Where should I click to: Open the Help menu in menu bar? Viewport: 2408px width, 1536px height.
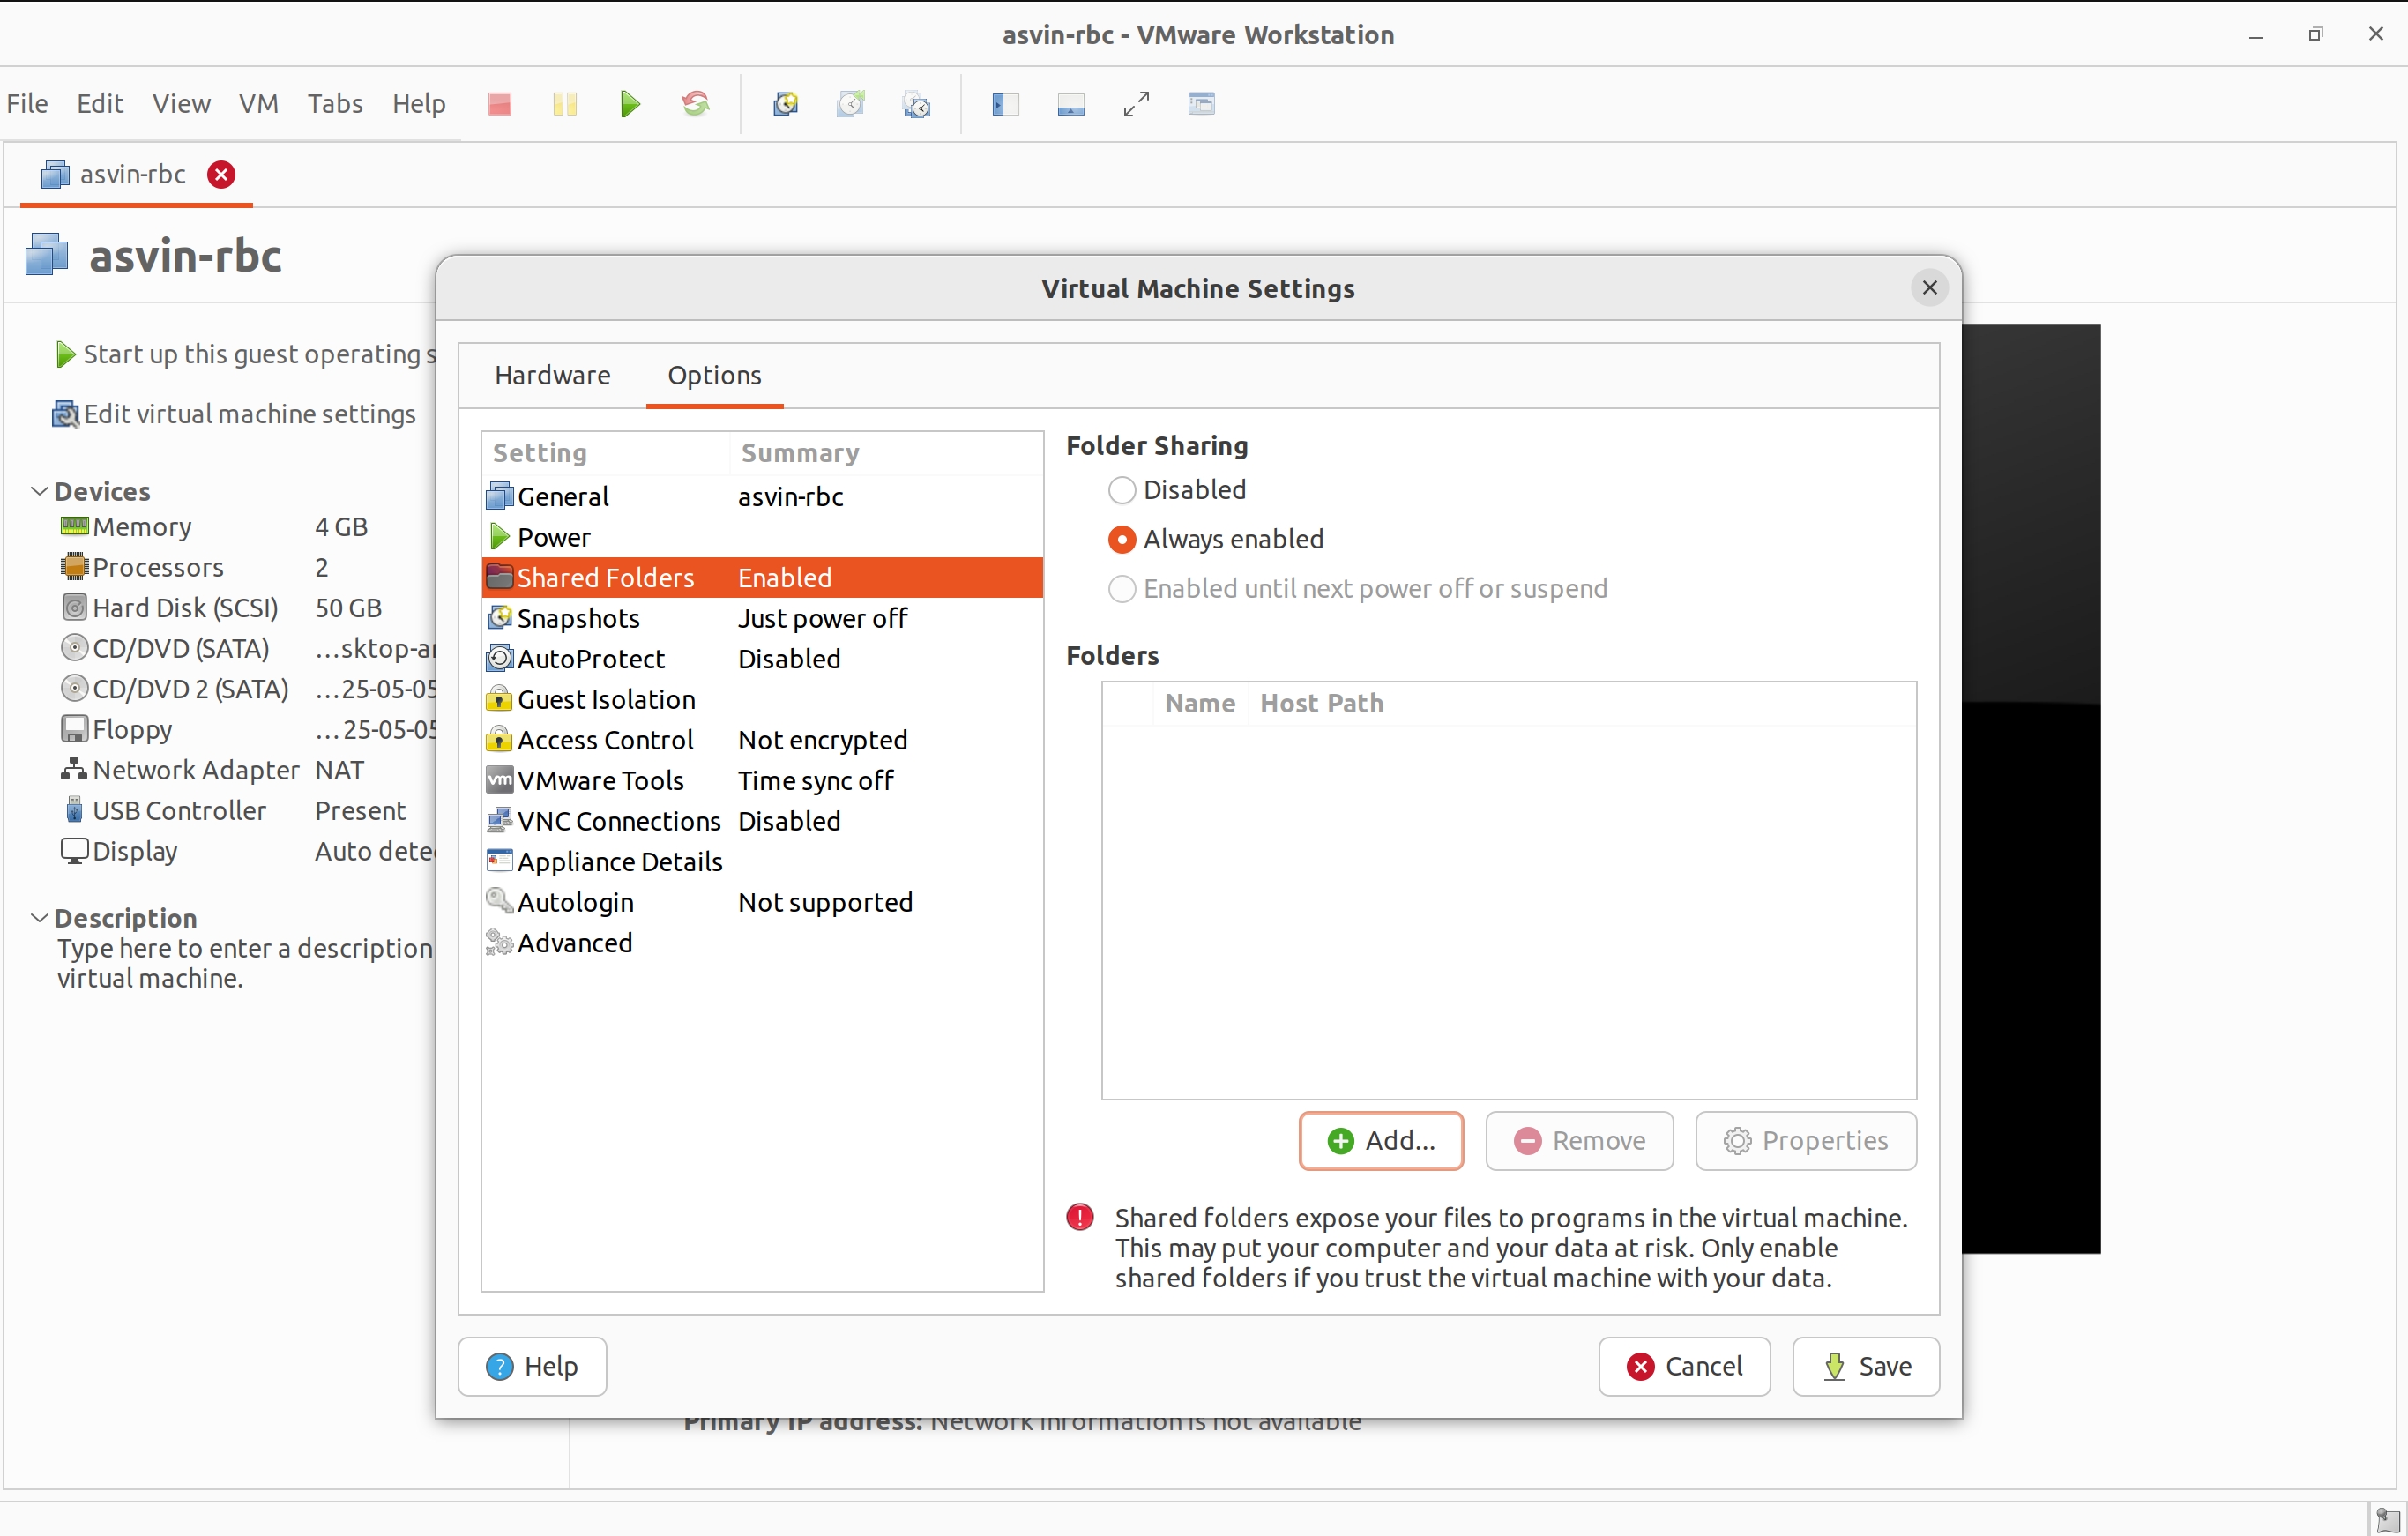point(418,104)
